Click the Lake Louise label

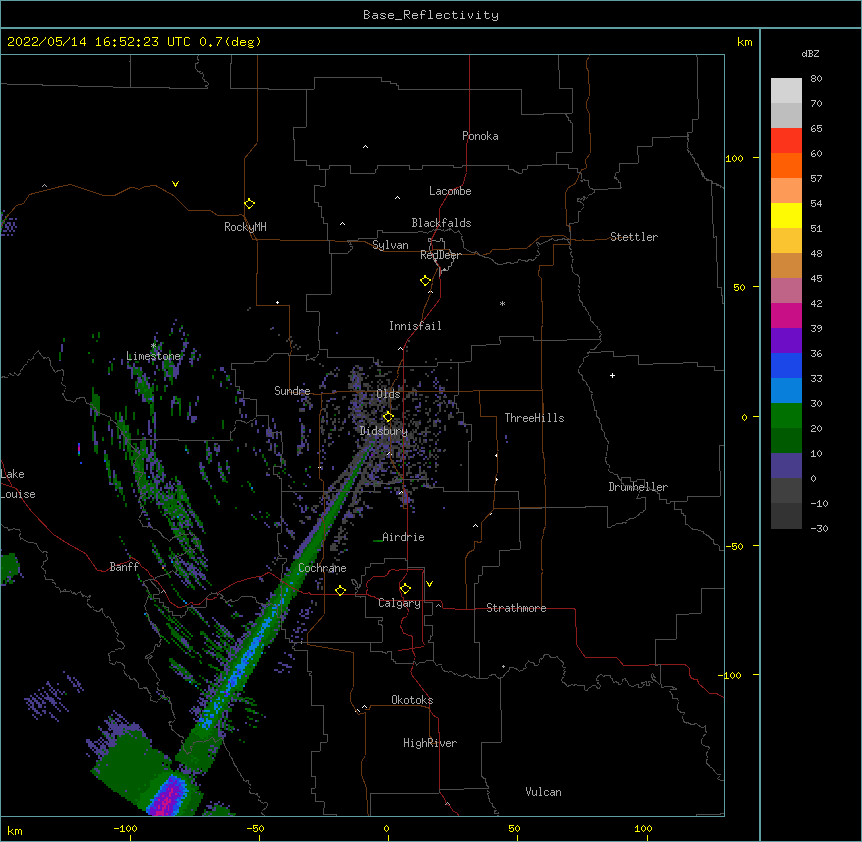tap(18, 484)
